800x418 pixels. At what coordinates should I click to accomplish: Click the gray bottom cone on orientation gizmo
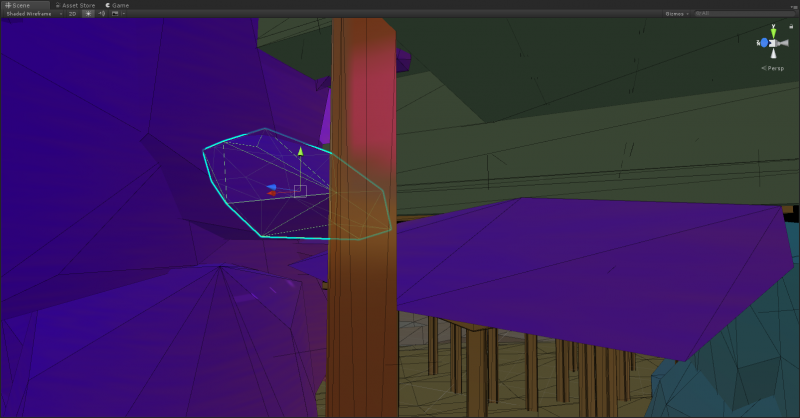(773, 54)
